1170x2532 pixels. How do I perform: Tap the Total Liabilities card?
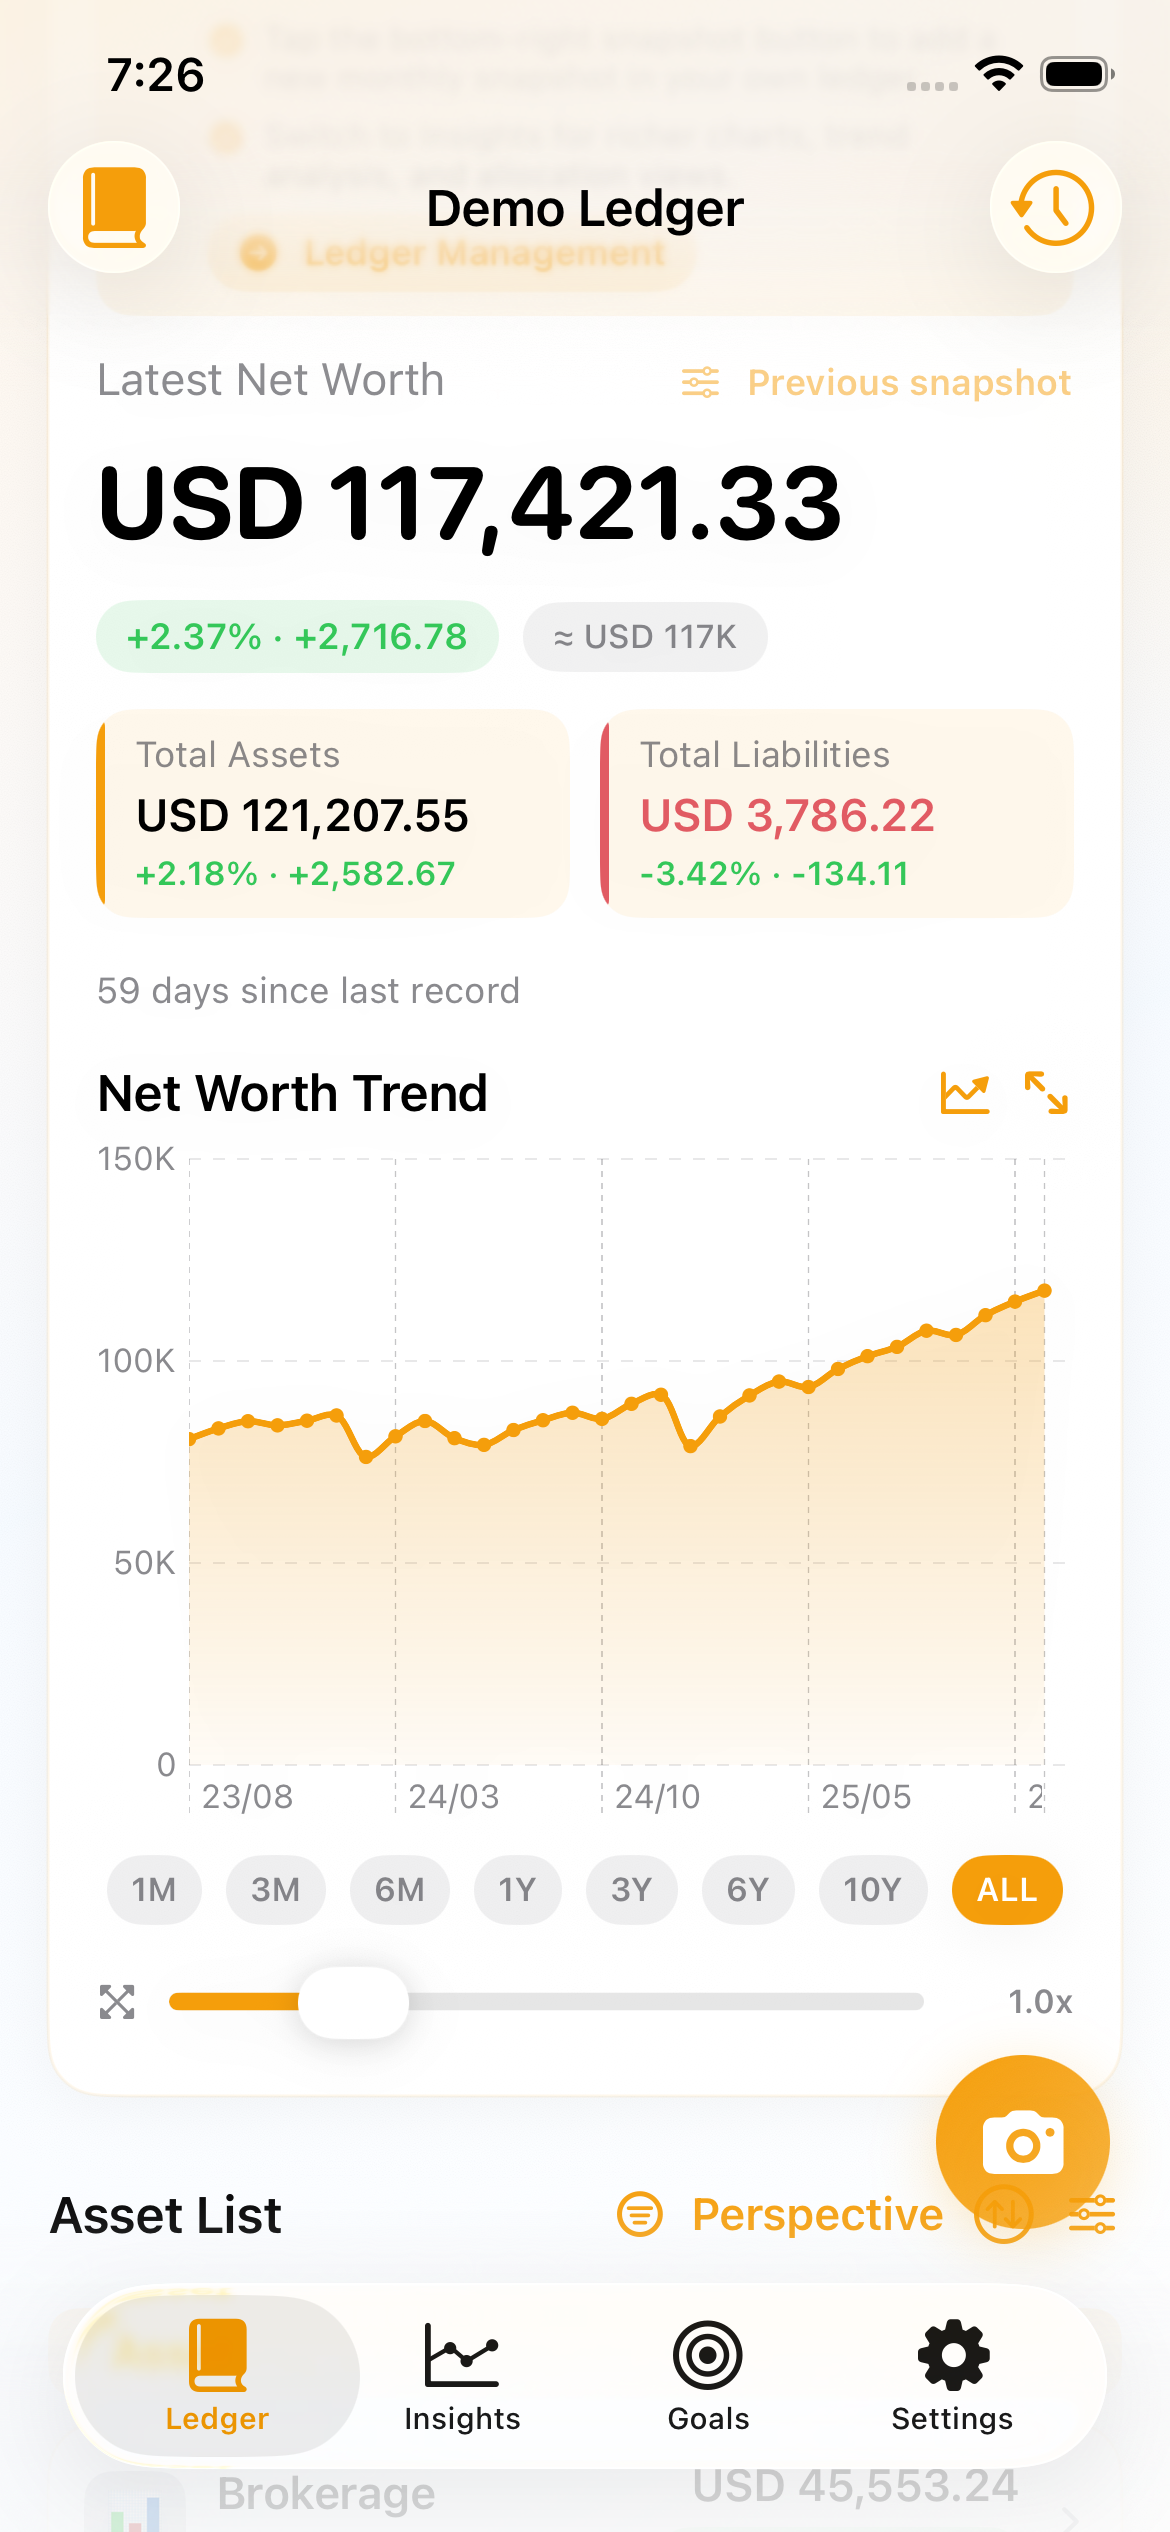tap(837, 813)
